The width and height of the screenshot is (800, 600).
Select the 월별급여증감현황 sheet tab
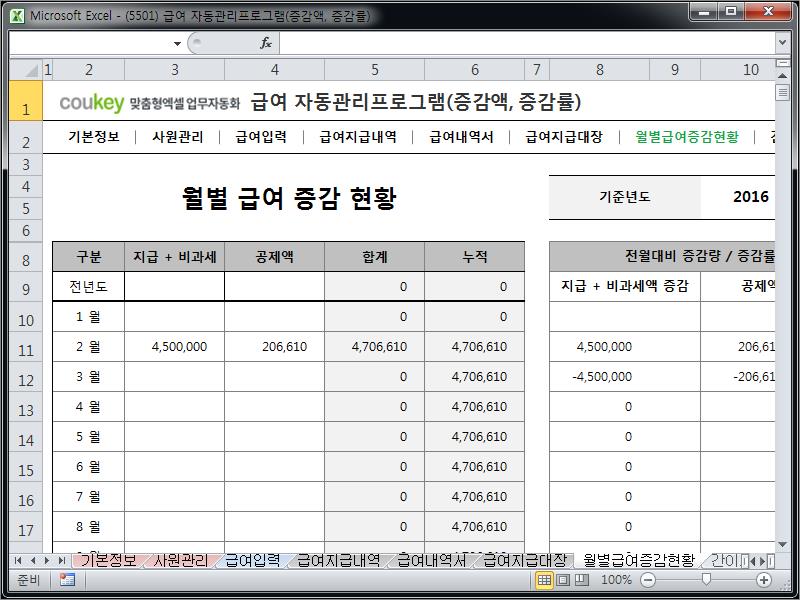(639, 561)
